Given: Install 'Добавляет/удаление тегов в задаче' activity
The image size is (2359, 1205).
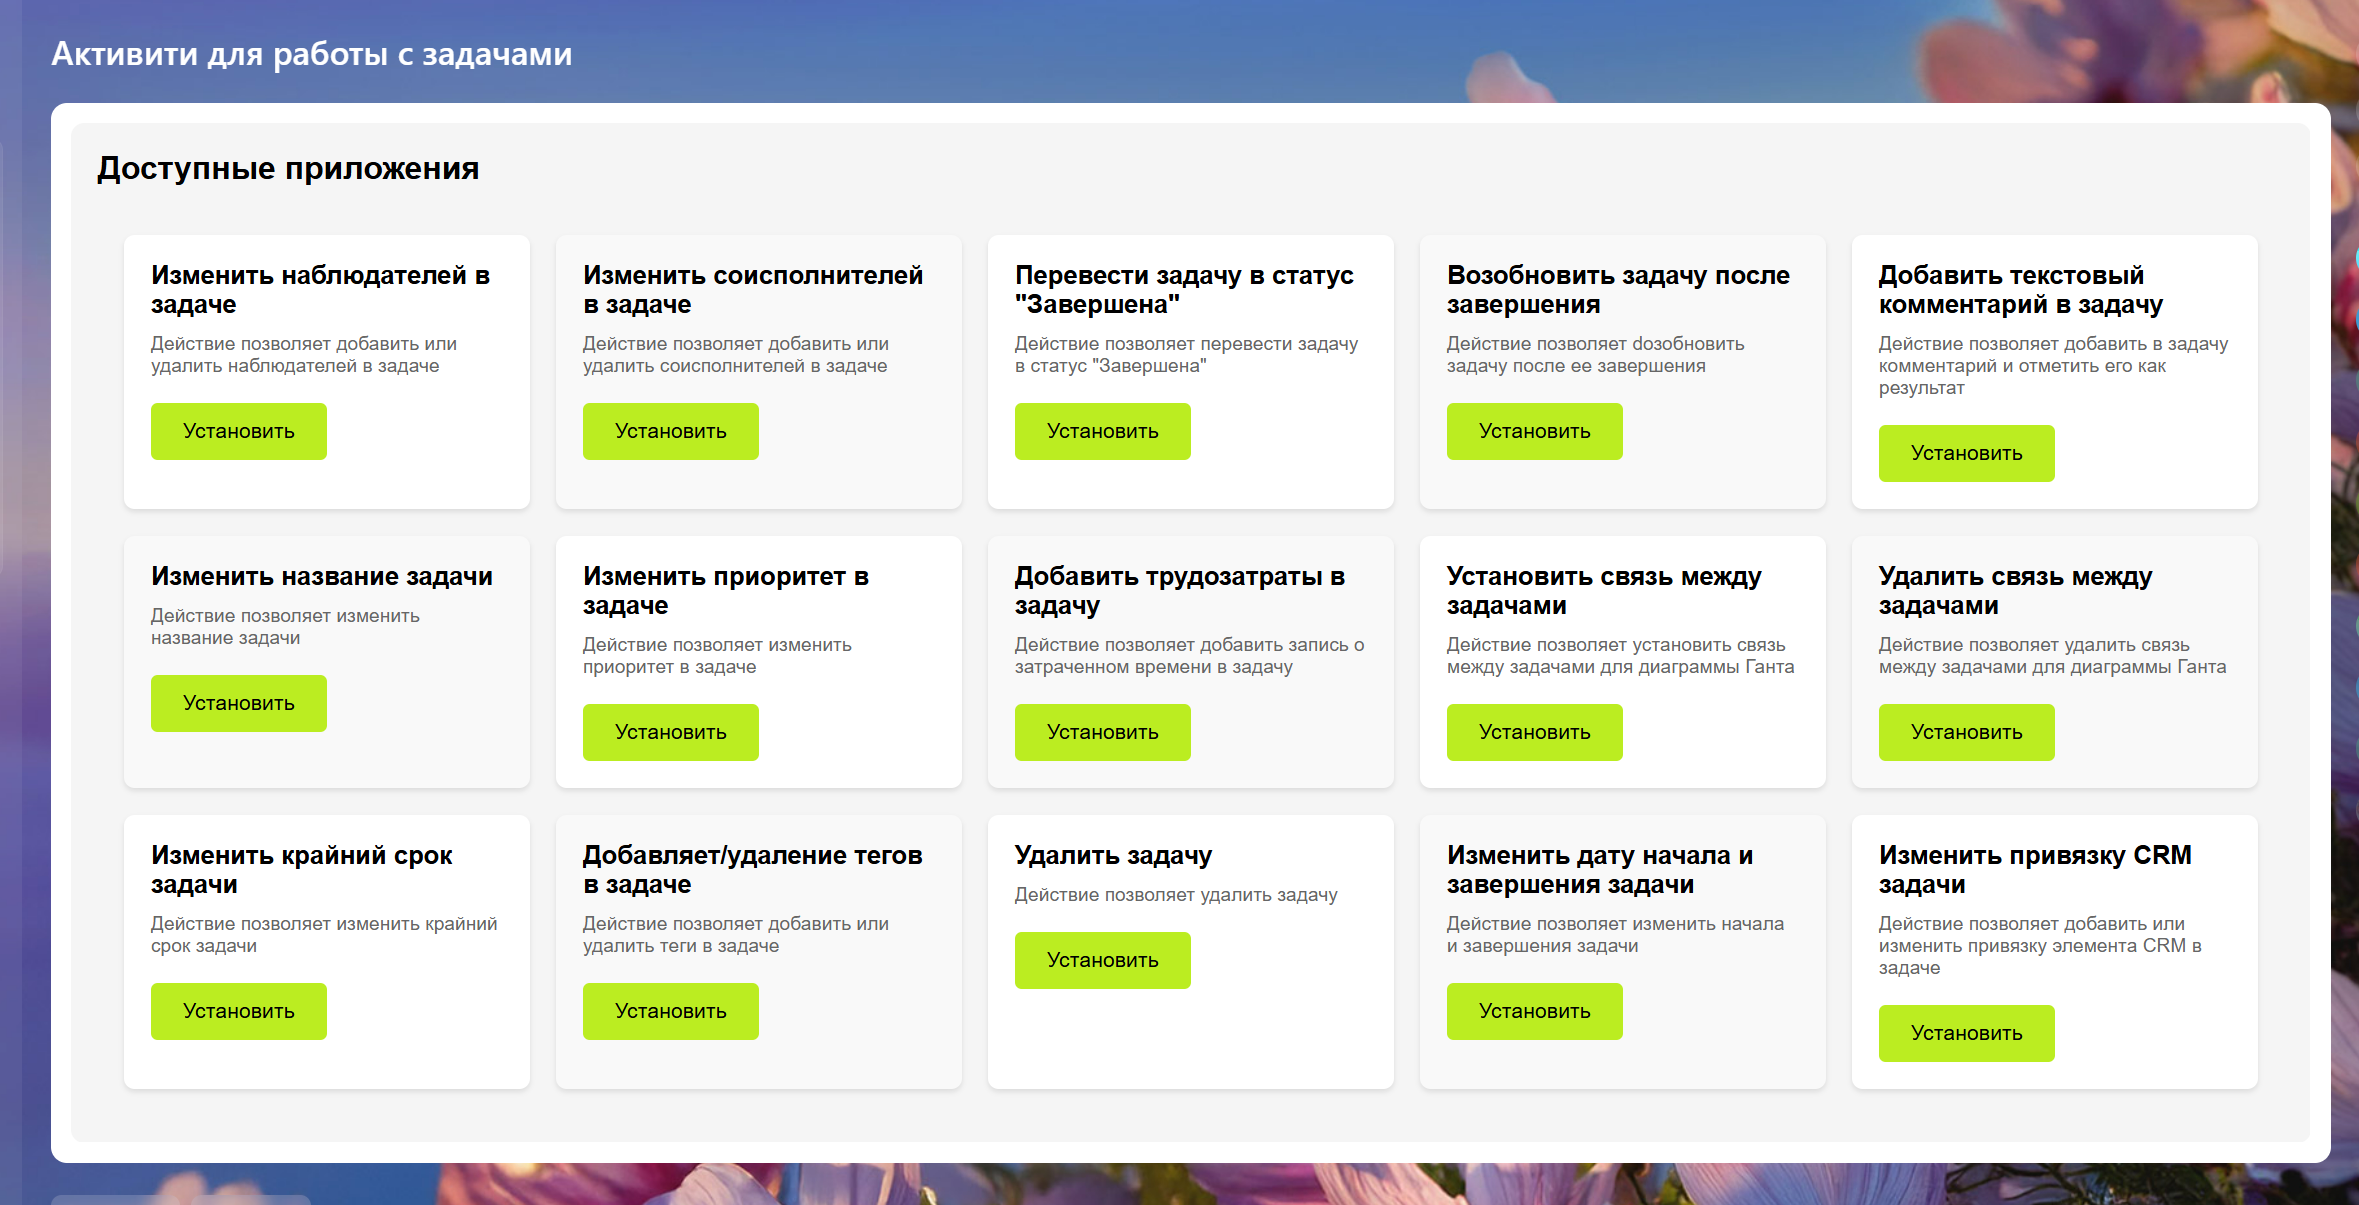Looking at the screenshot, I should pos(670,1011).
